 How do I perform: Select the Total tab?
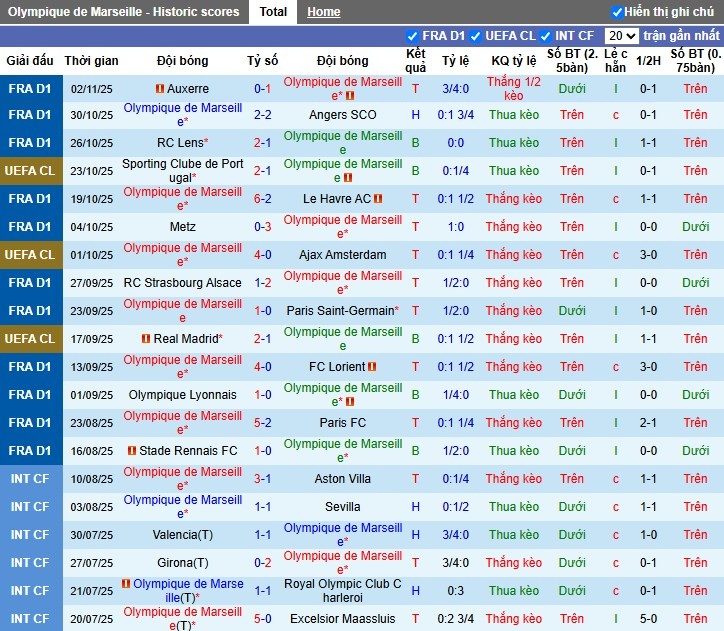273,12
